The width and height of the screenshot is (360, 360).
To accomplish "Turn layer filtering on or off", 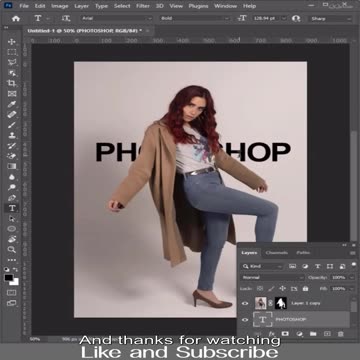I will (353, 265).
